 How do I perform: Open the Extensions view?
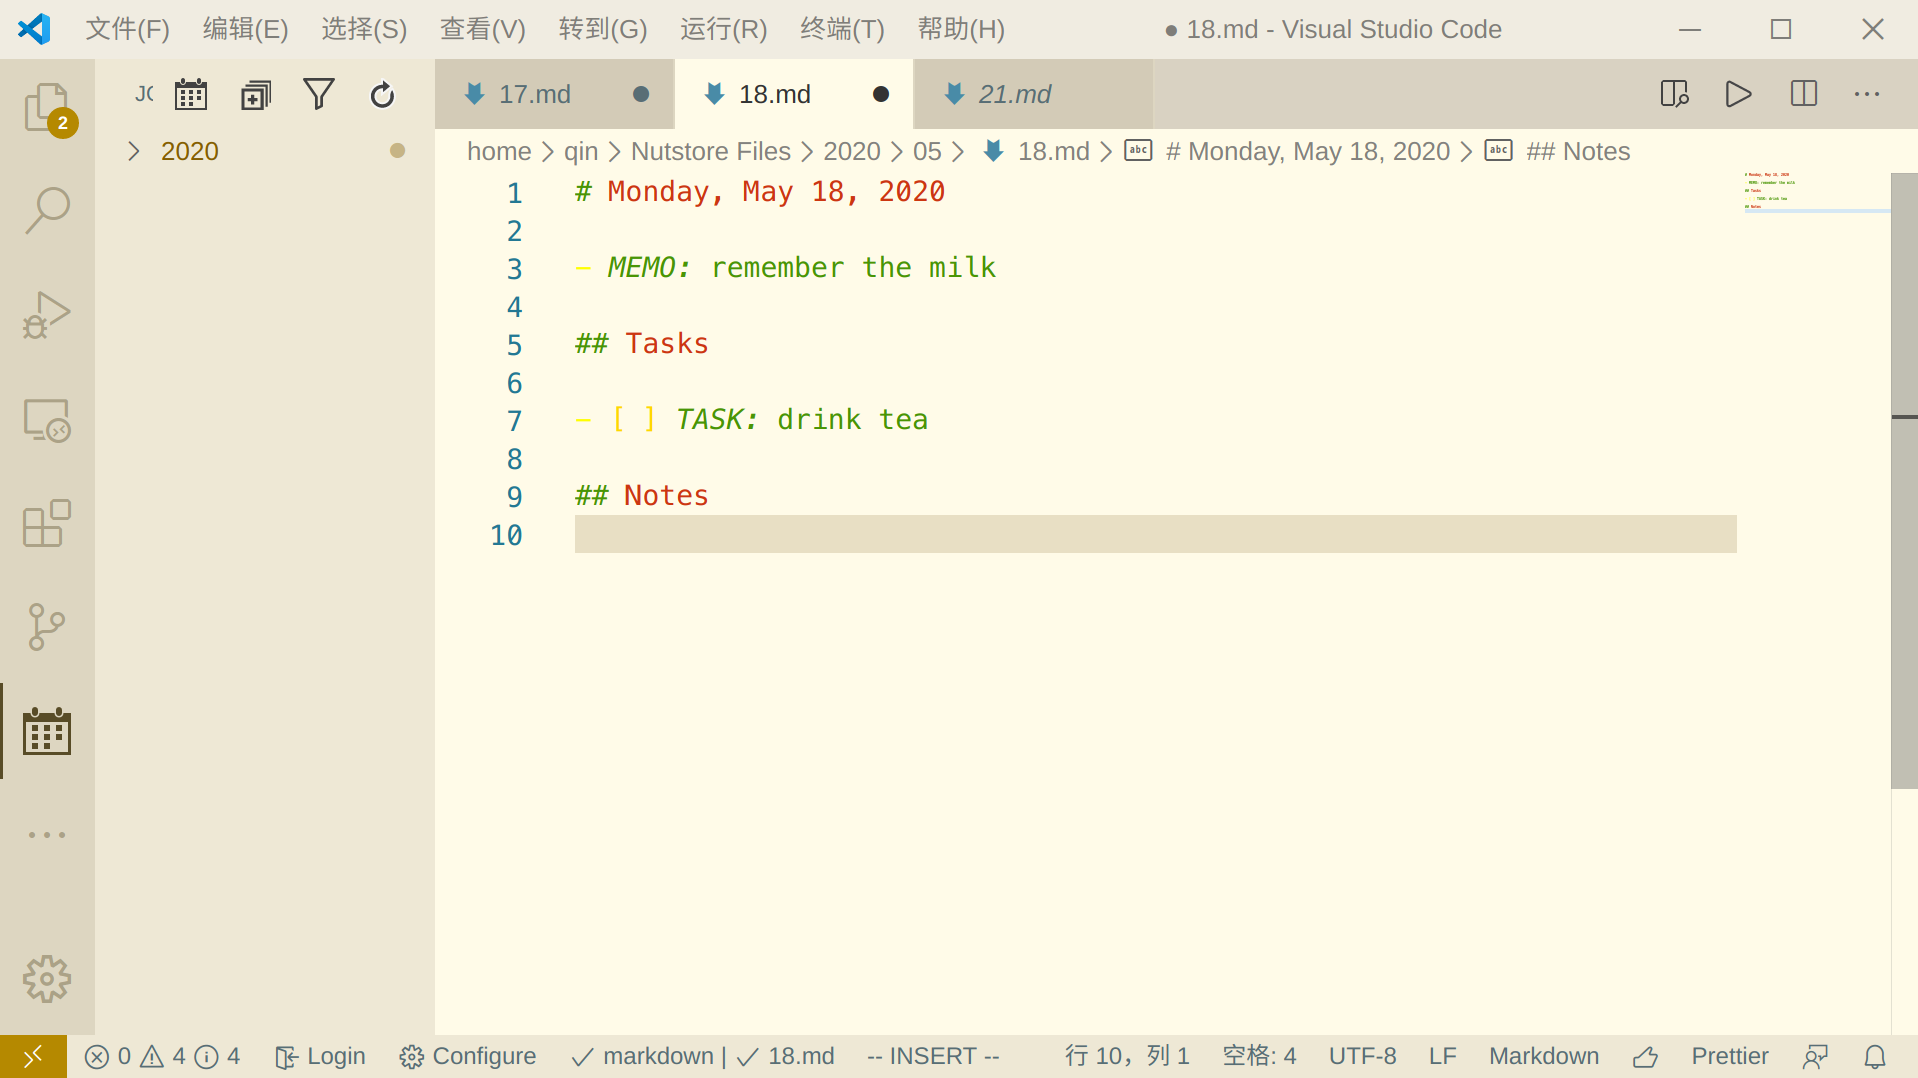[47, 524]
